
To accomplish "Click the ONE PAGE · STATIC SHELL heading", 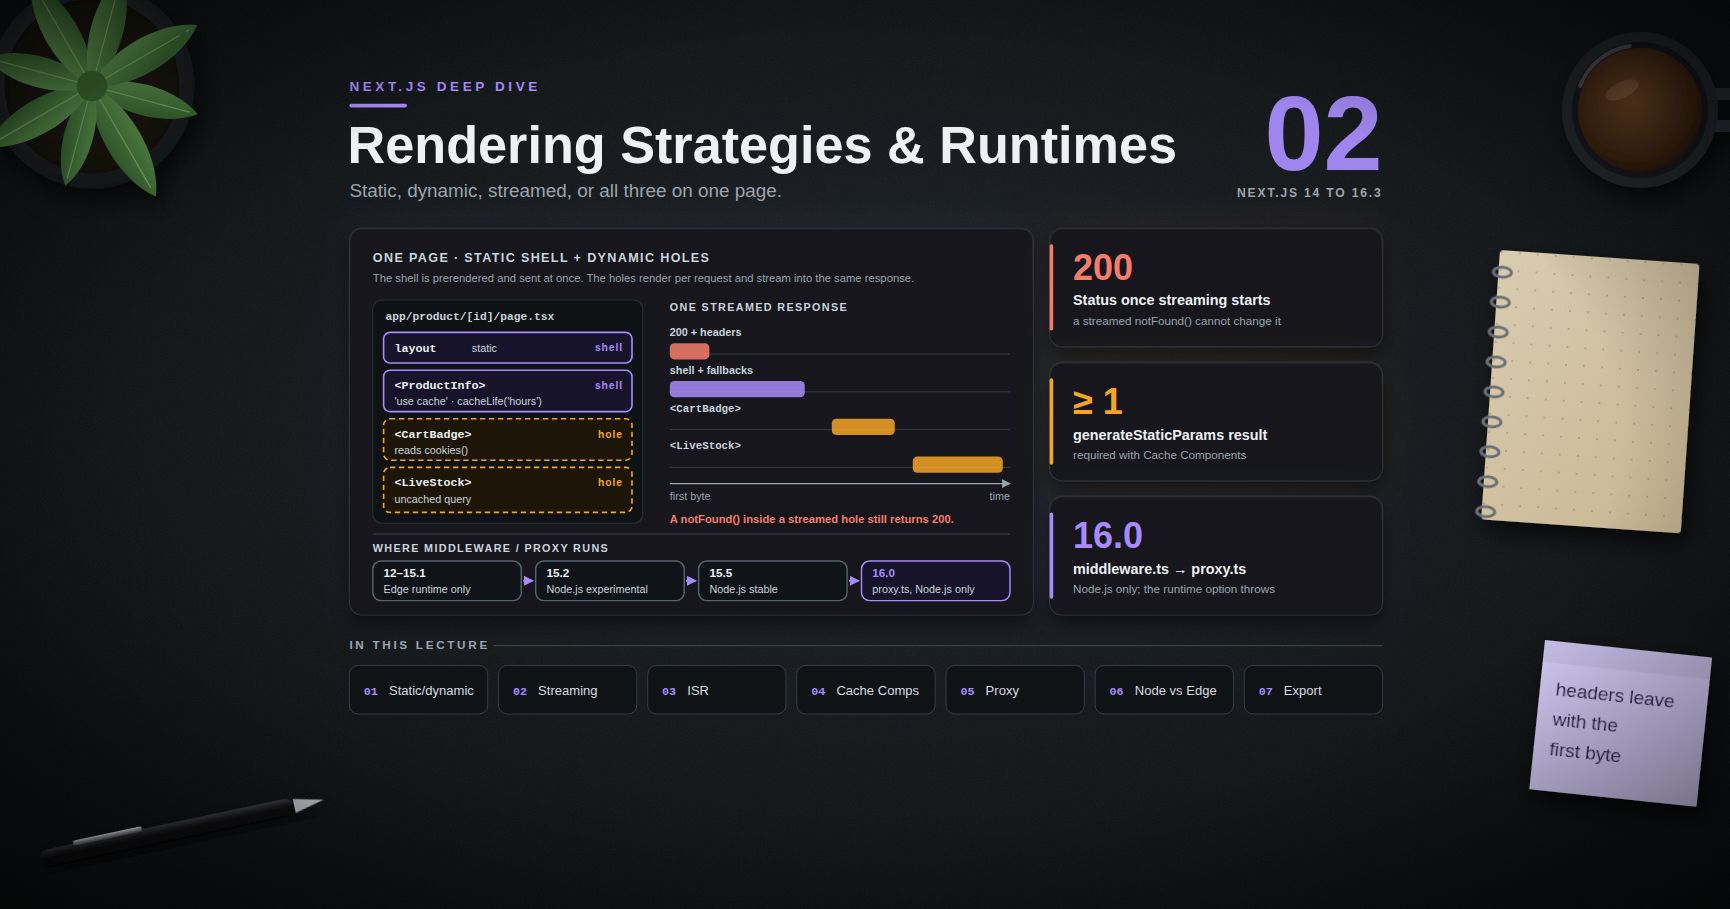I will pyautogui.click(x=541, y=258).
